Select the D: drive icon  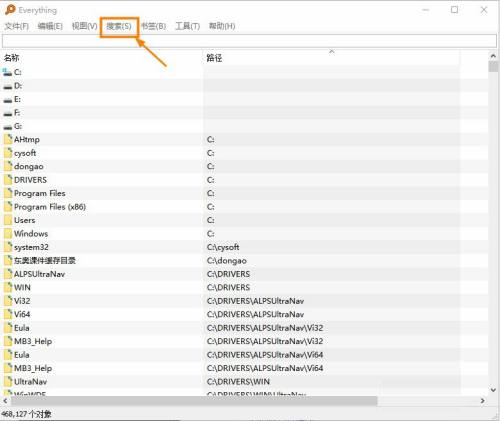click(7, 86)
